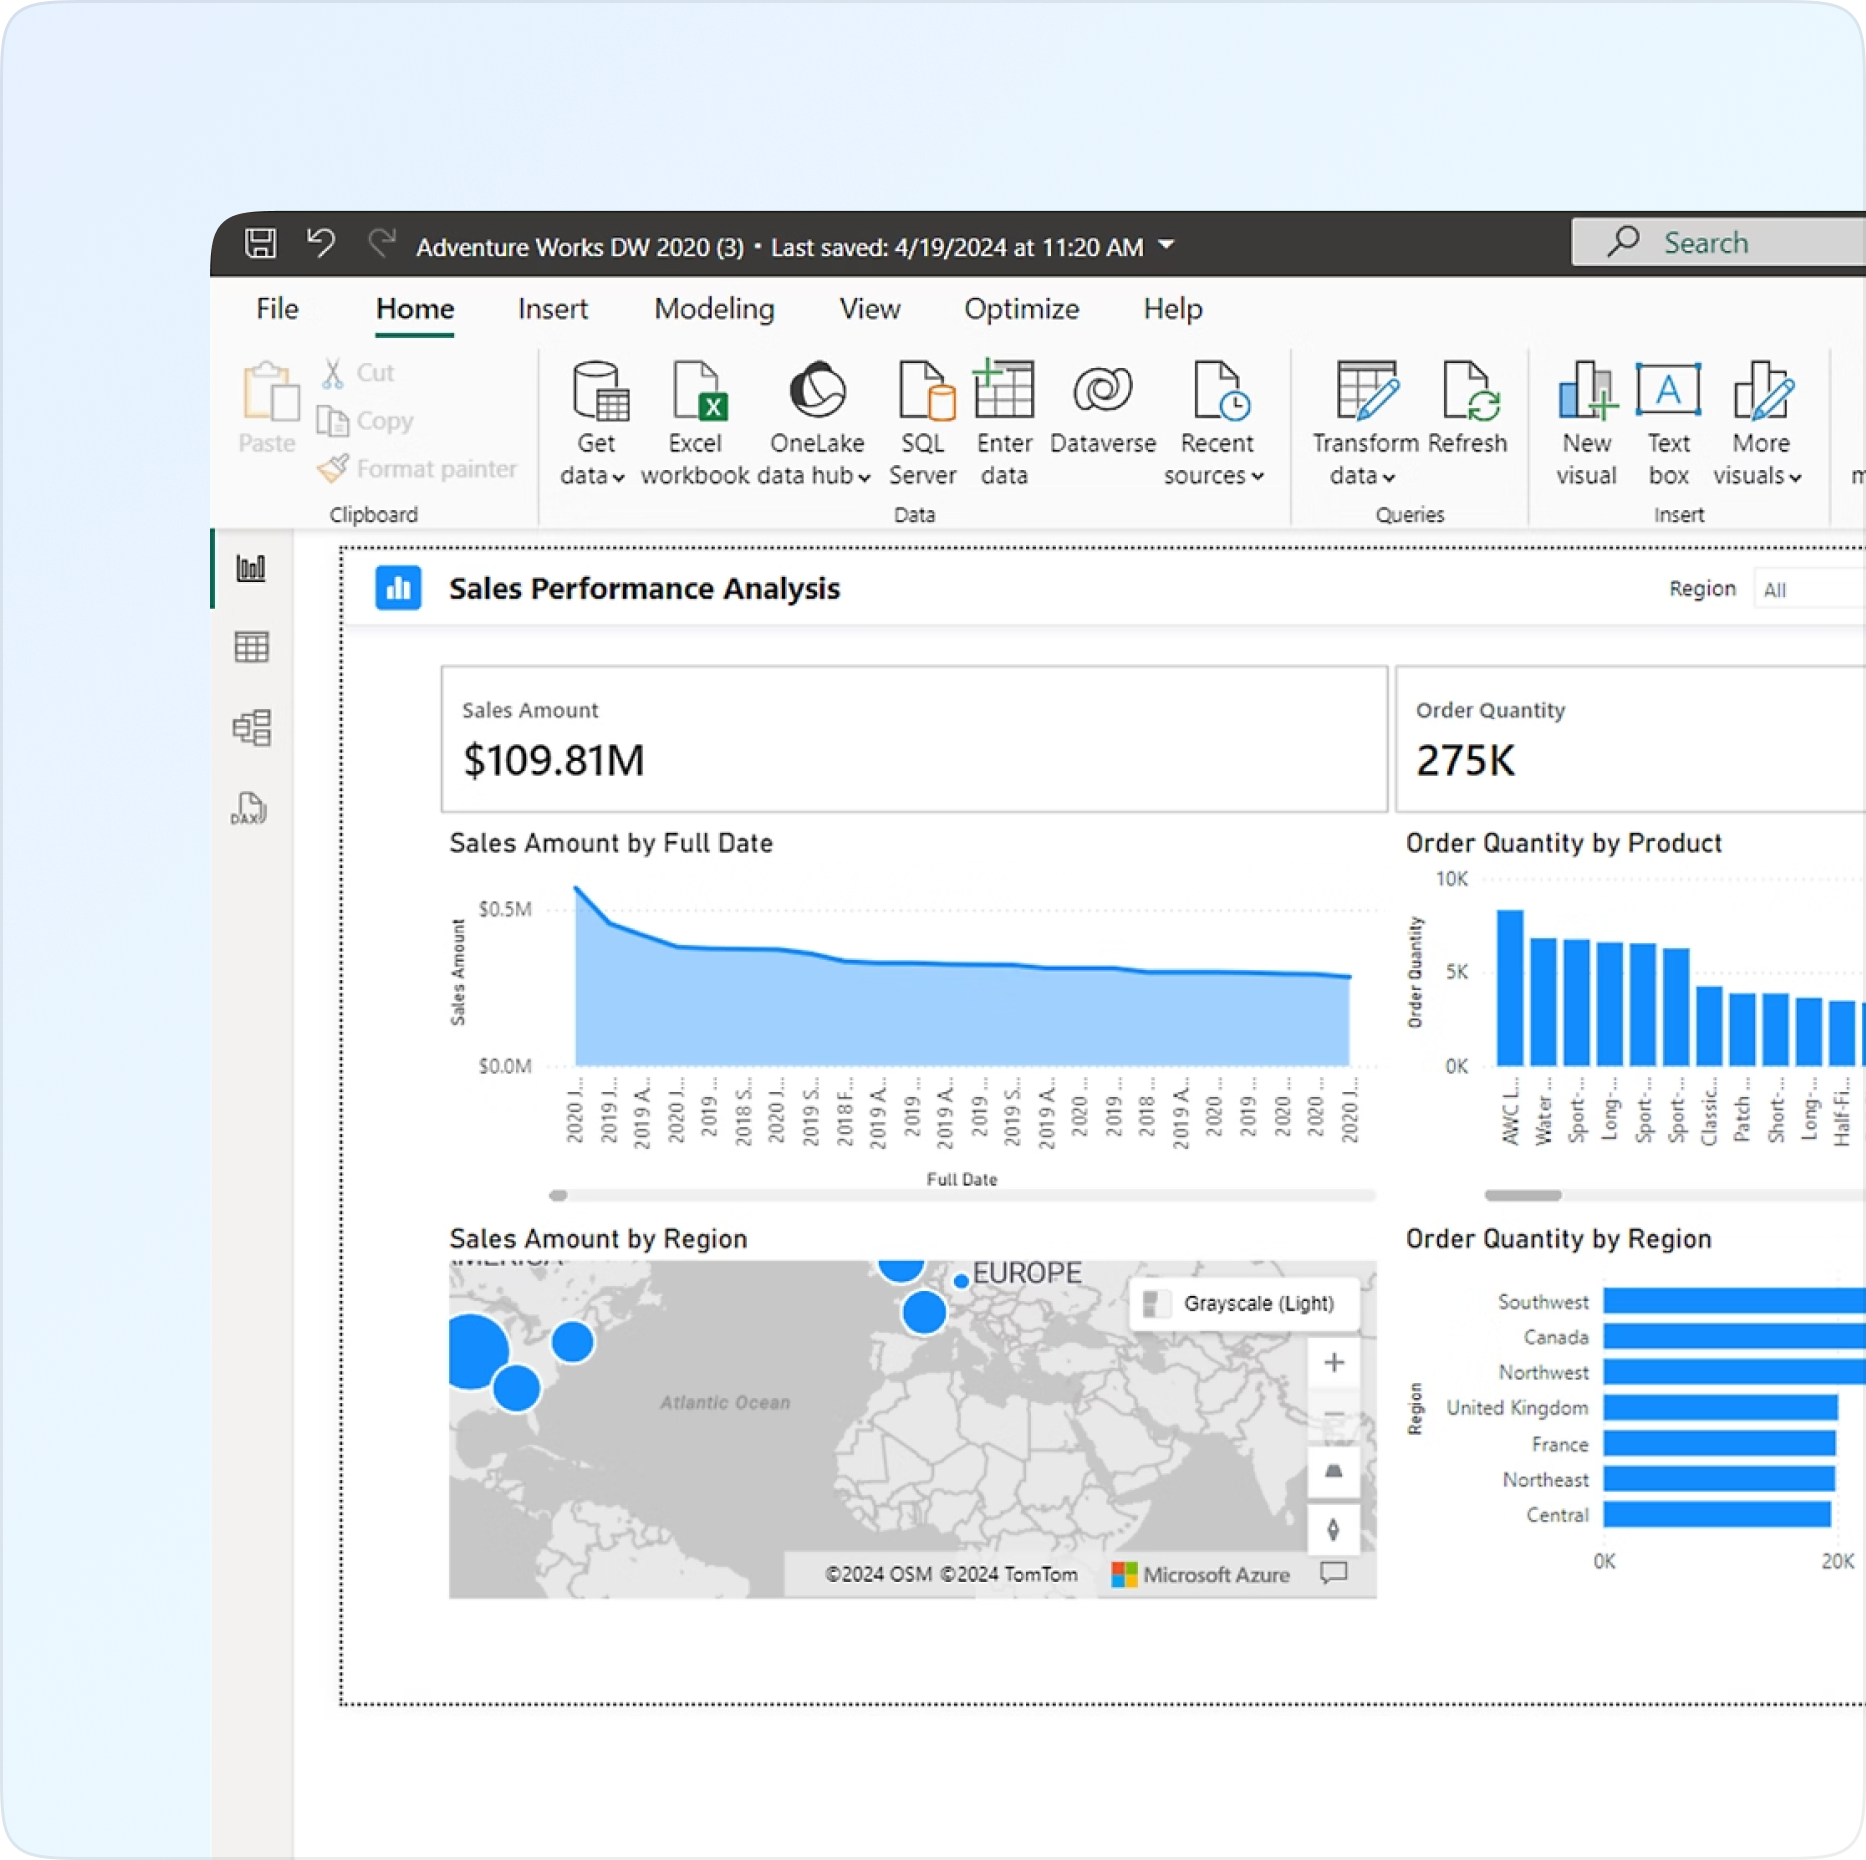Open the View ribbon tab
This screenshot has height=1860, width=1866.
(x=870, y=309)
